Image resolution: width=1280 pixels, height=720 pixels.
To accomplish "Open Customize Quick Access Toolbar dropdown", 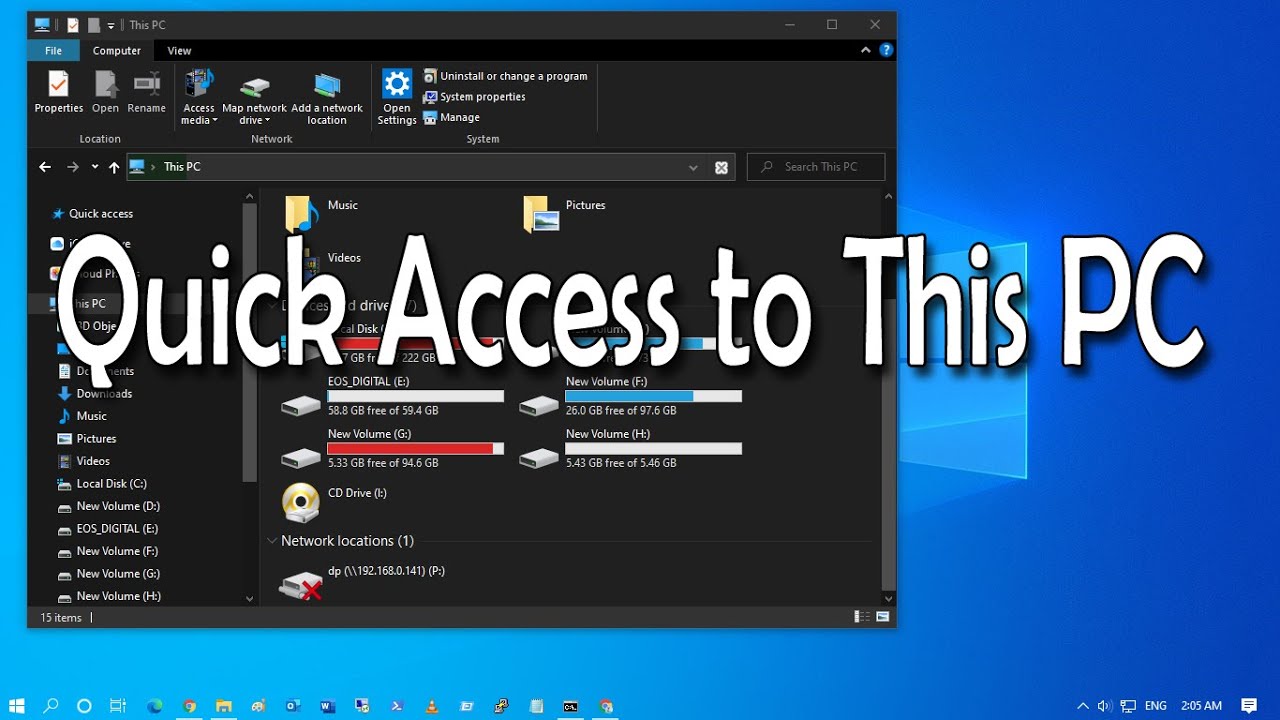I will coord(111,25).
